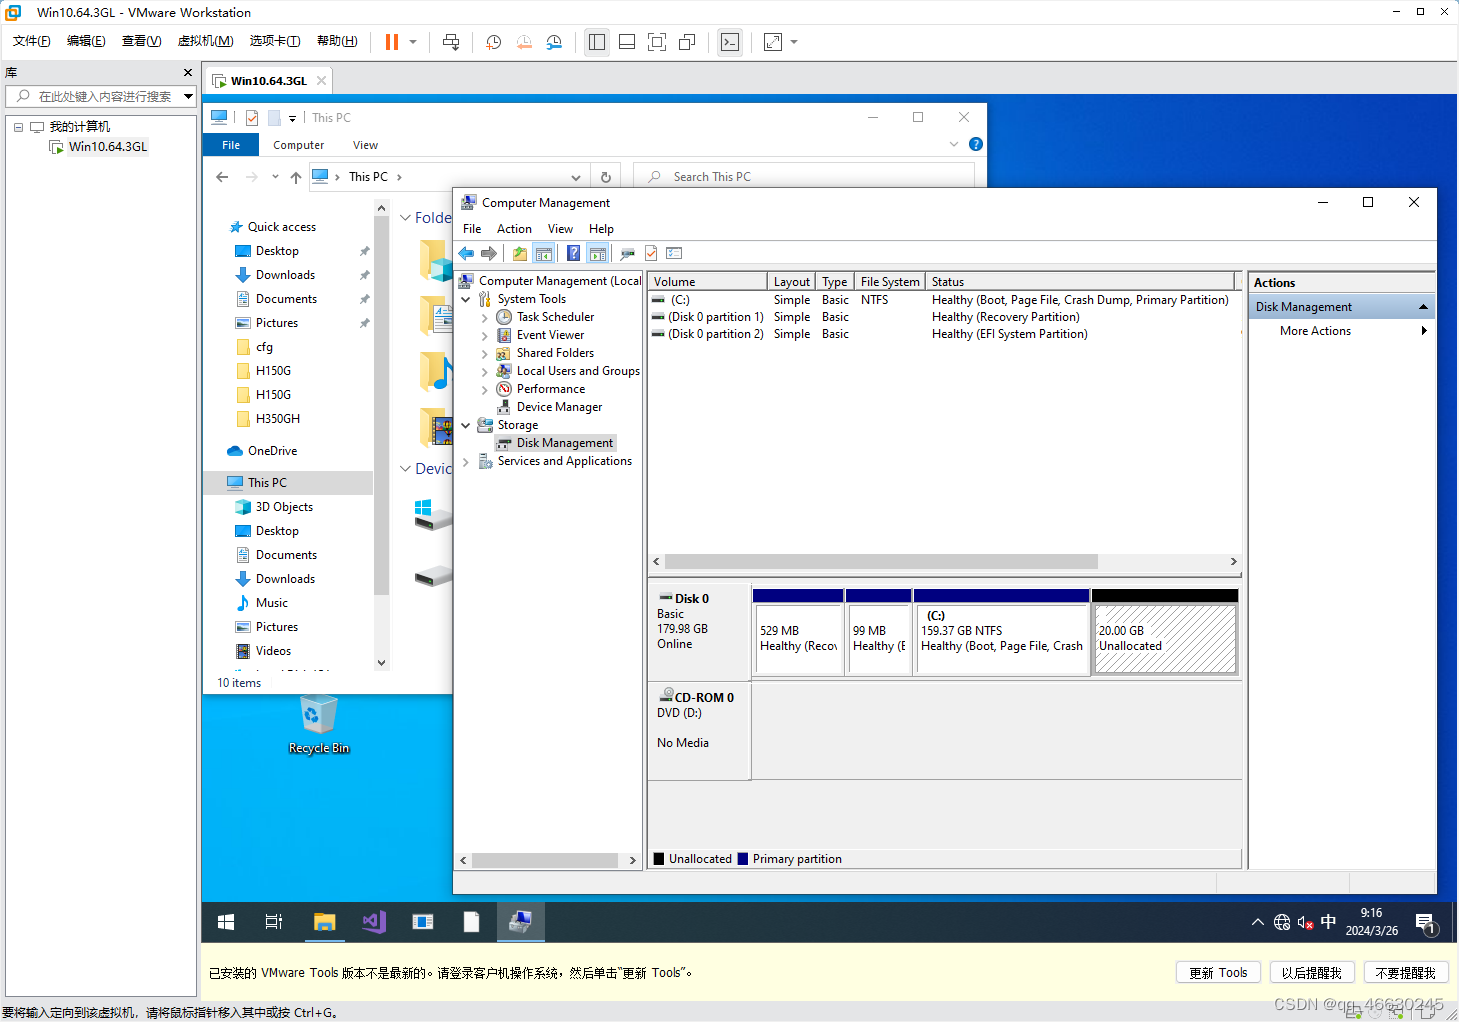Click the Revert to Snapshot icon

tap(524, 42)
